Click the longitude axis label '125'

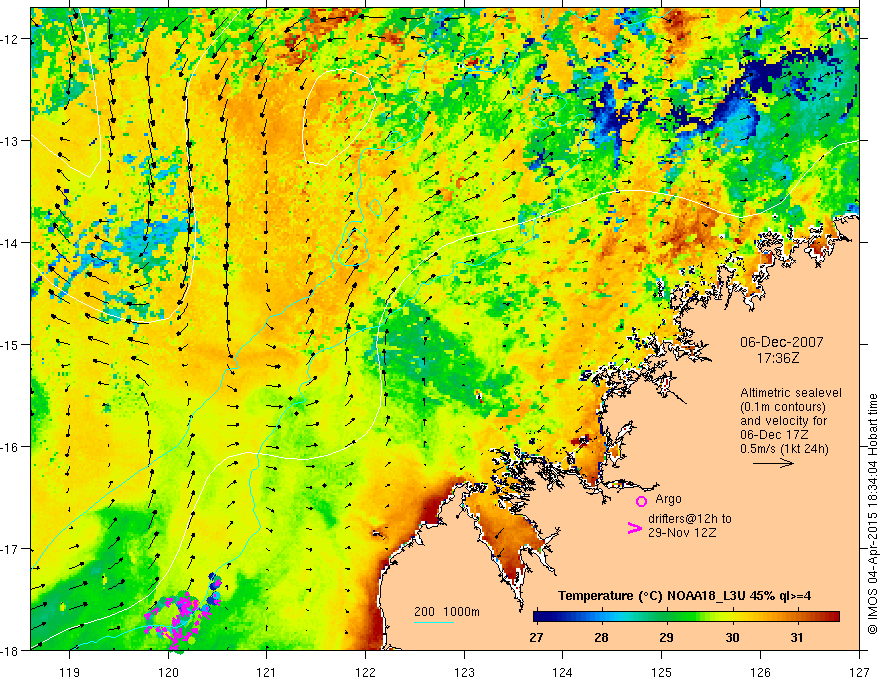click(662, 672)
